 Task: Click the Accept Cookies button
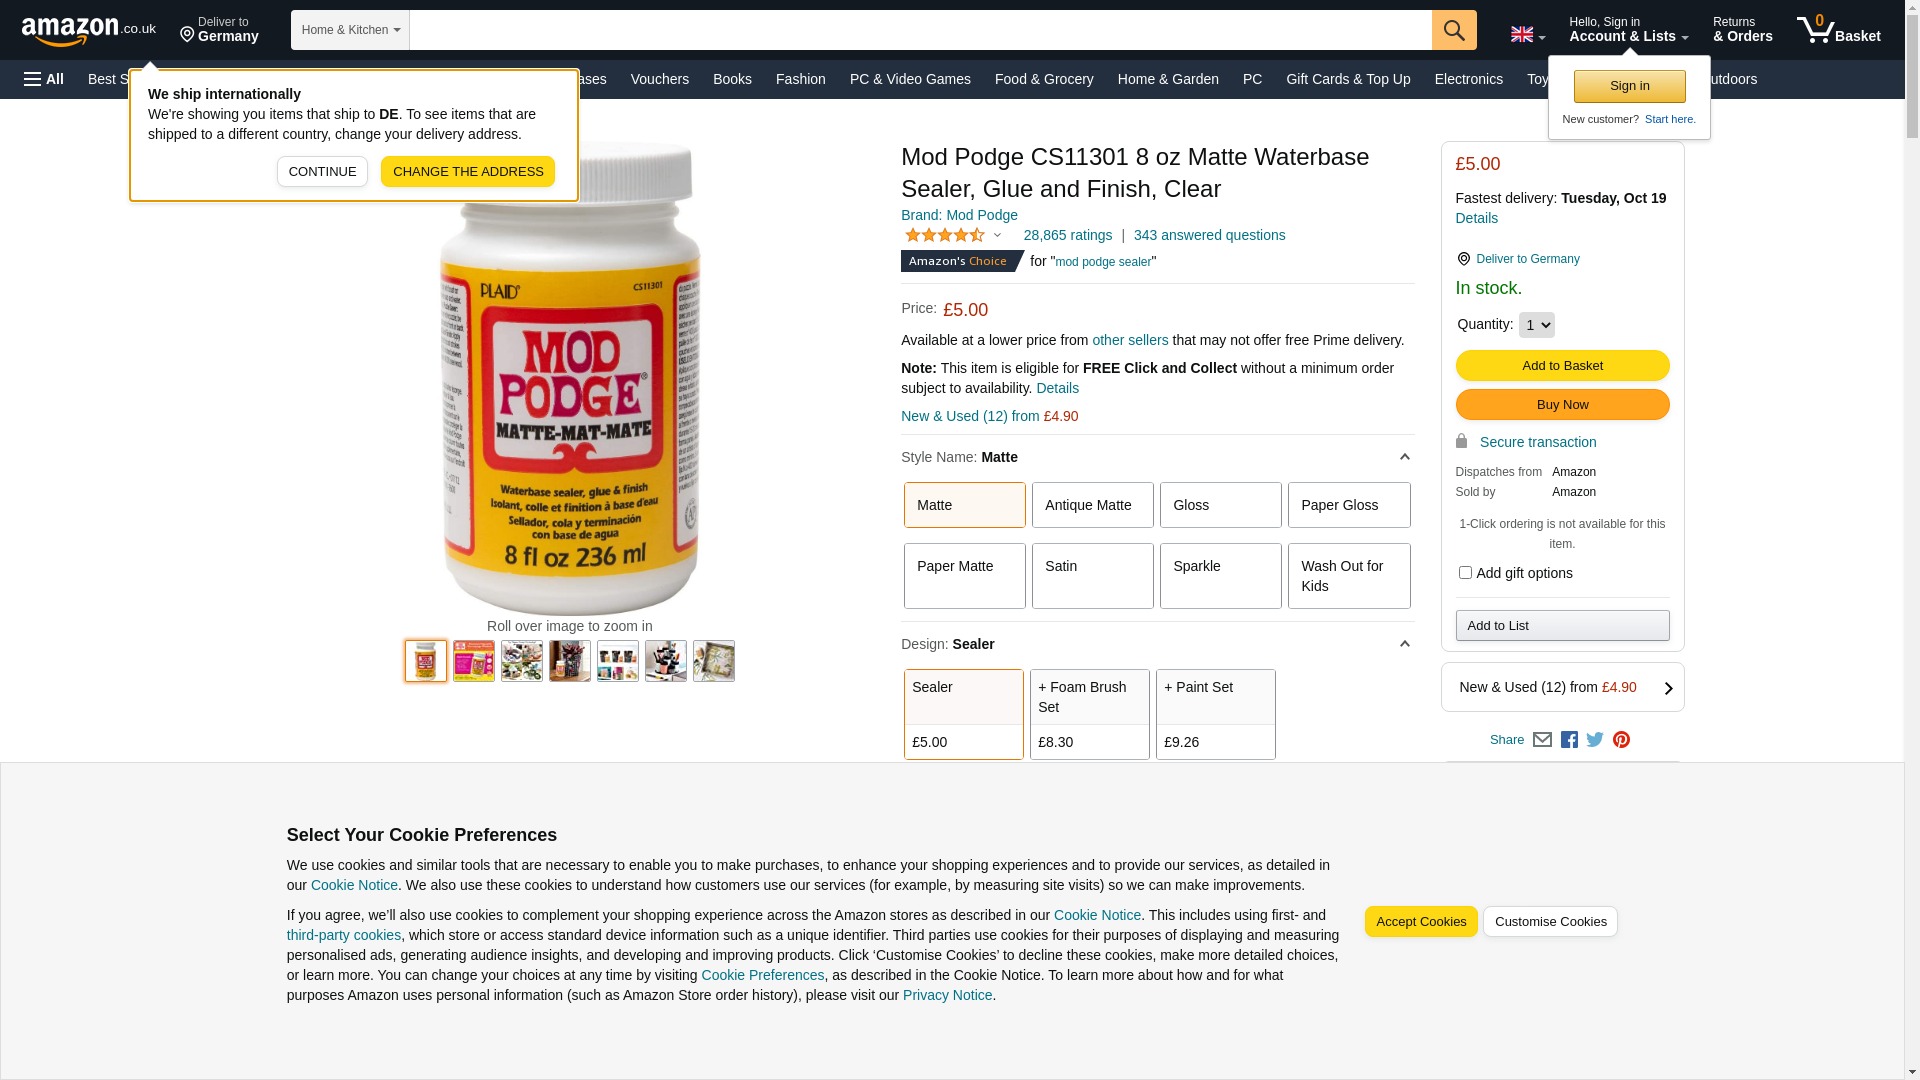(1420, 922)
